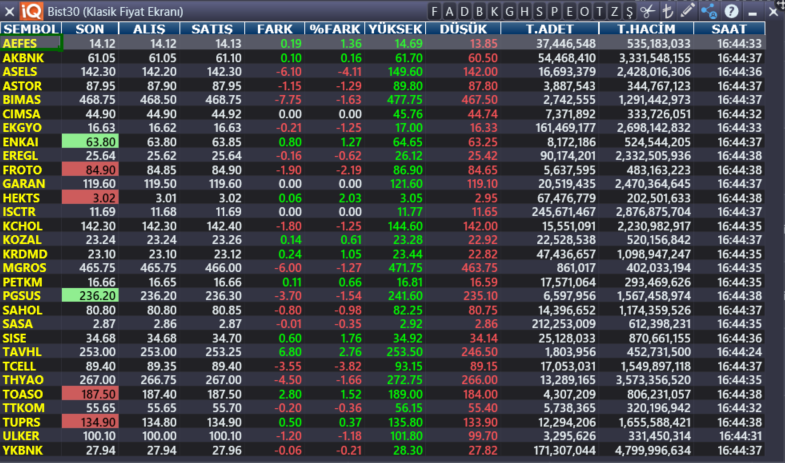Select the SAHOL symbol
Image resolution: width=785 pixels, height=463 pixels.
pos(23,310)
